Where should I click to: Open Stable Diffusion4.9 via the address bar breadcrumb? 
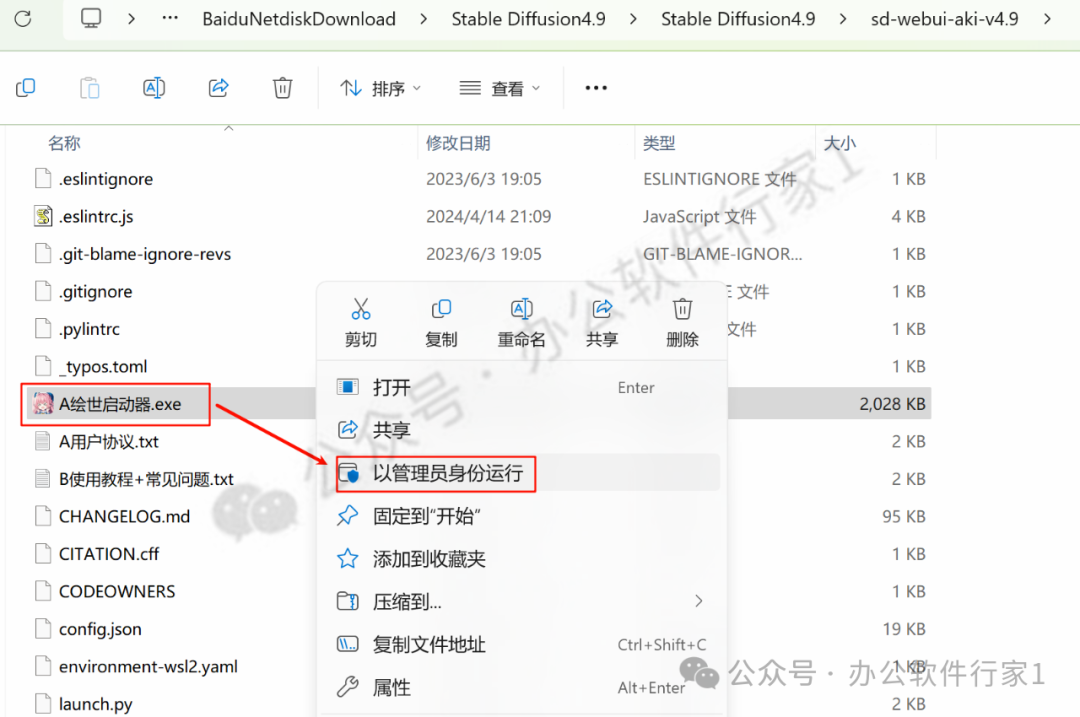coord(528,18)
